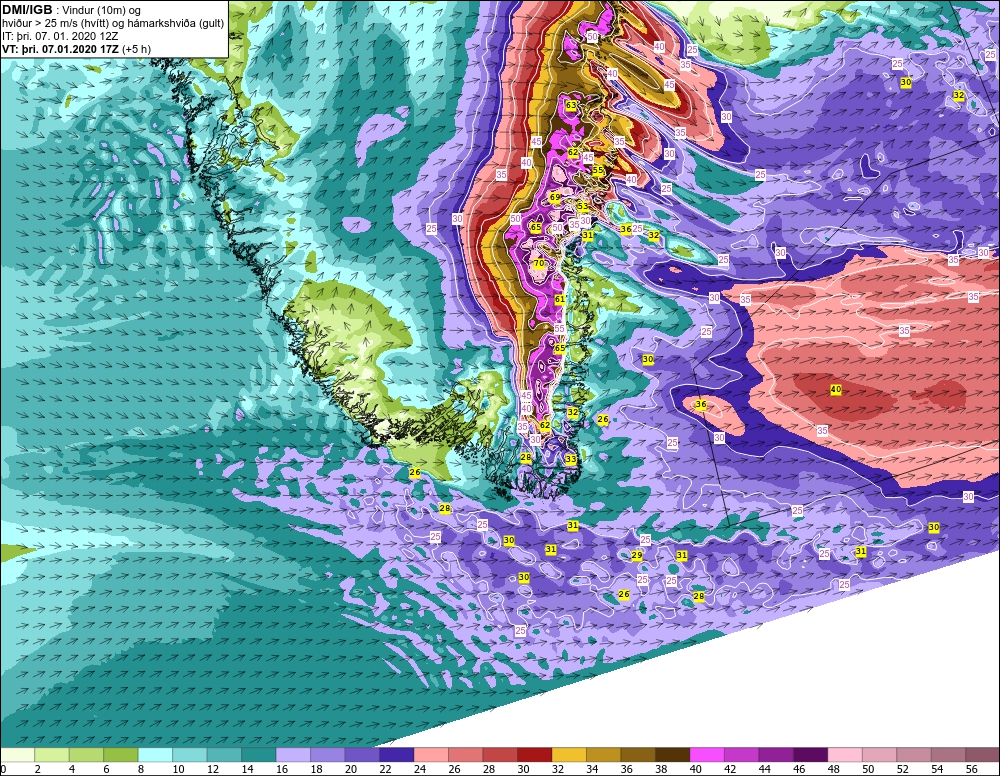Click the 38–40 m/s dark brown legend swatch

[672, 755]
